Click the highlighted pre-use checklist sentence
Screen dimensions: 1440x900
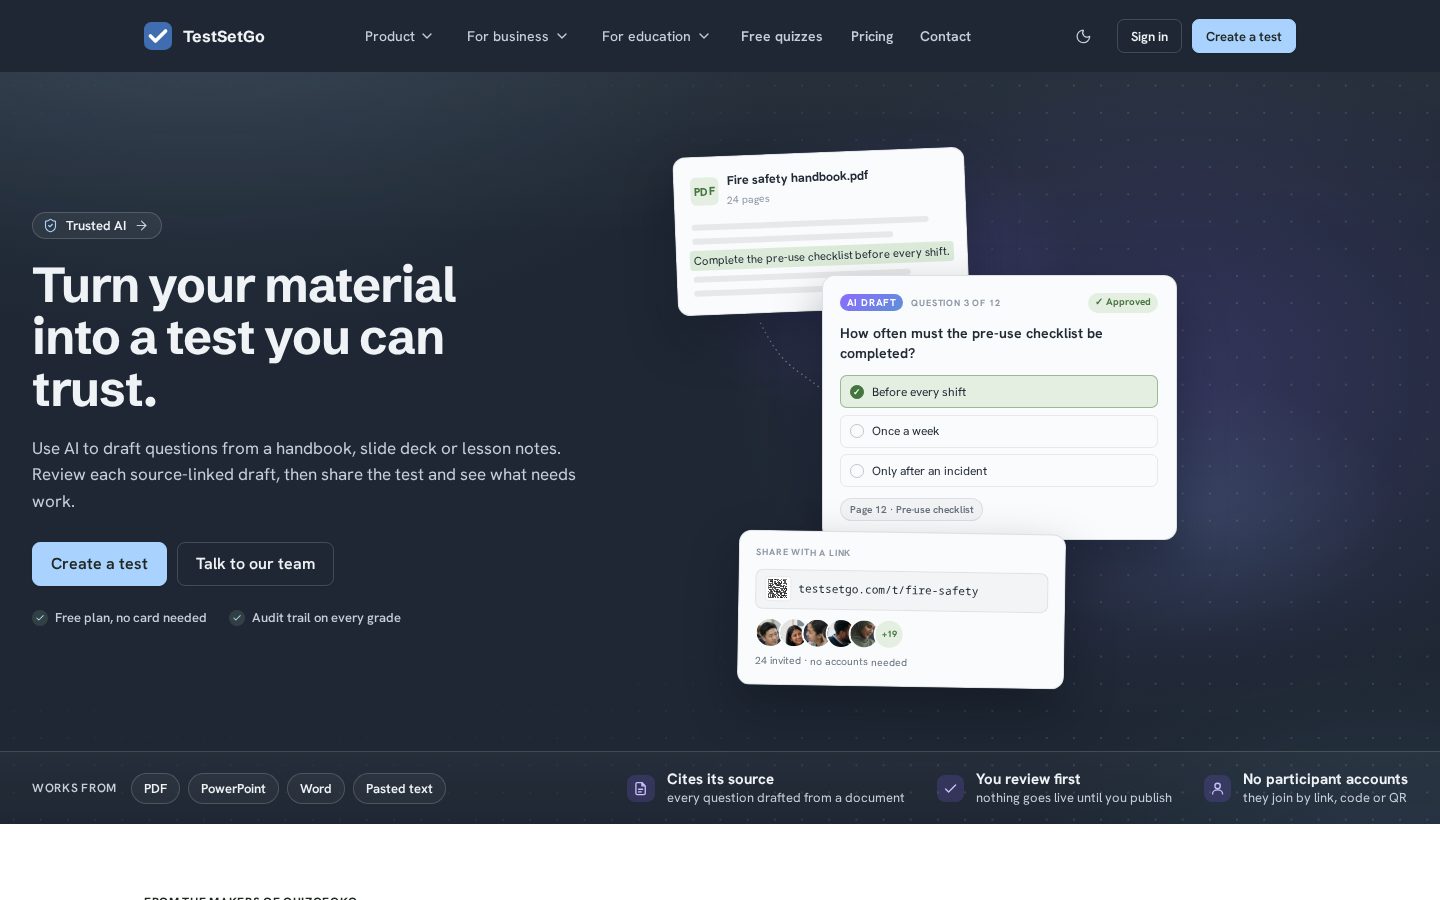pos(821,256)
